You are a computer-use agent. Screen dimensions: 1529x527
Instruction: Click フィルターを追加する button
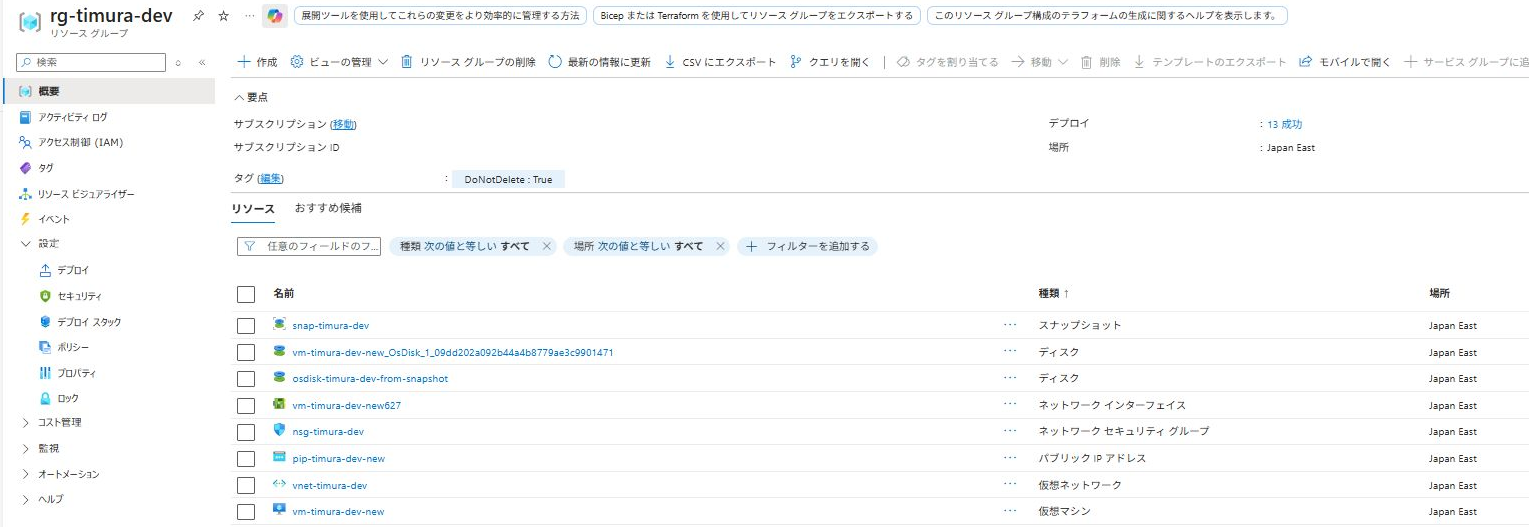pyautogui.click(x=808, y=246)
